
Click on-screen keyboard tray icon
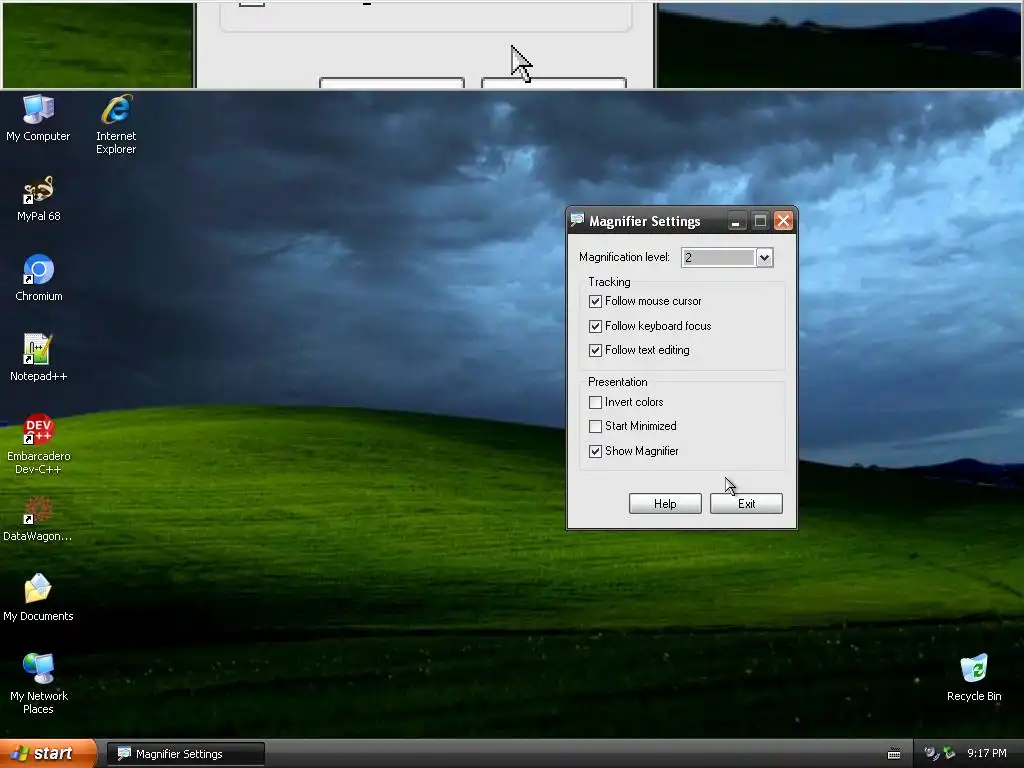894,754
